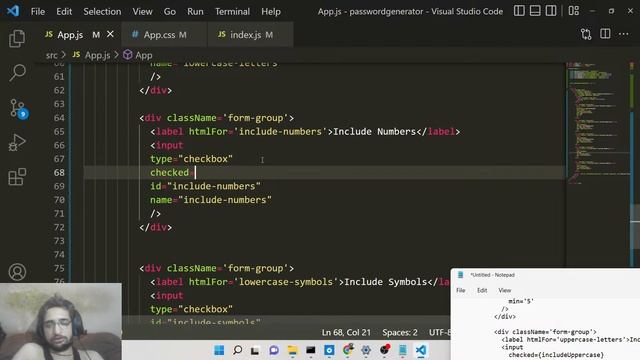The image size is (640, 360).
Task: Open the Chat app on the taskbar
Action: [274, 350]
